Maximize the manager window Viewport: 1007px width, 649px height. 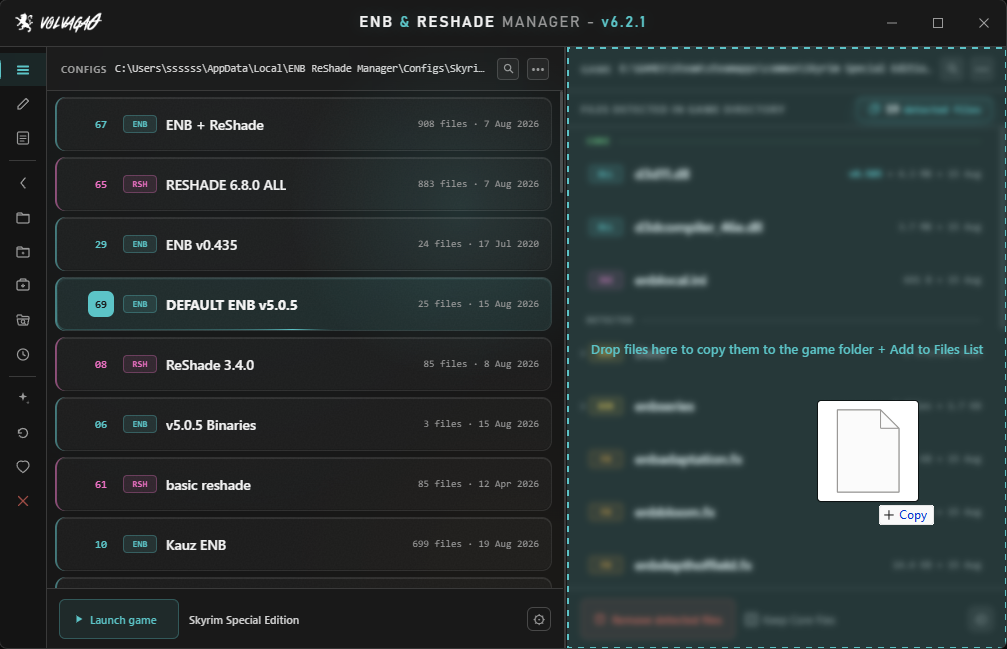pyautogui.click(x=938, y=23)
